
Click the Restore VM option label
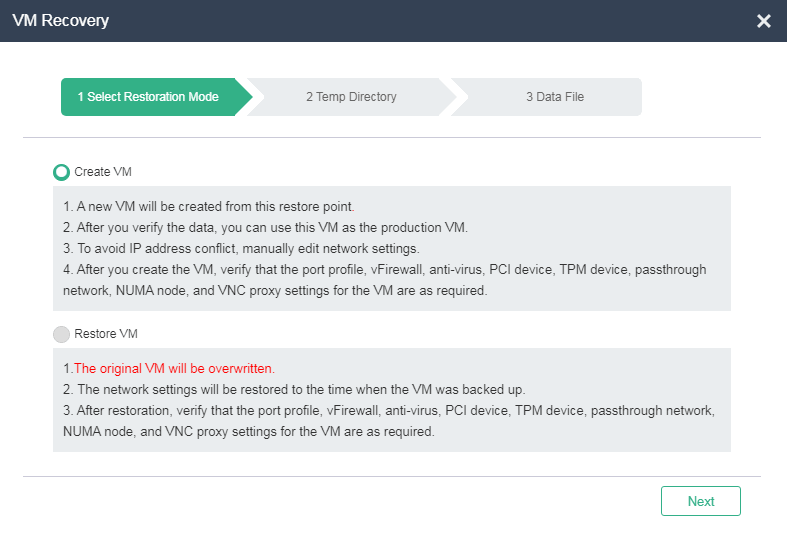click(106, 334)
